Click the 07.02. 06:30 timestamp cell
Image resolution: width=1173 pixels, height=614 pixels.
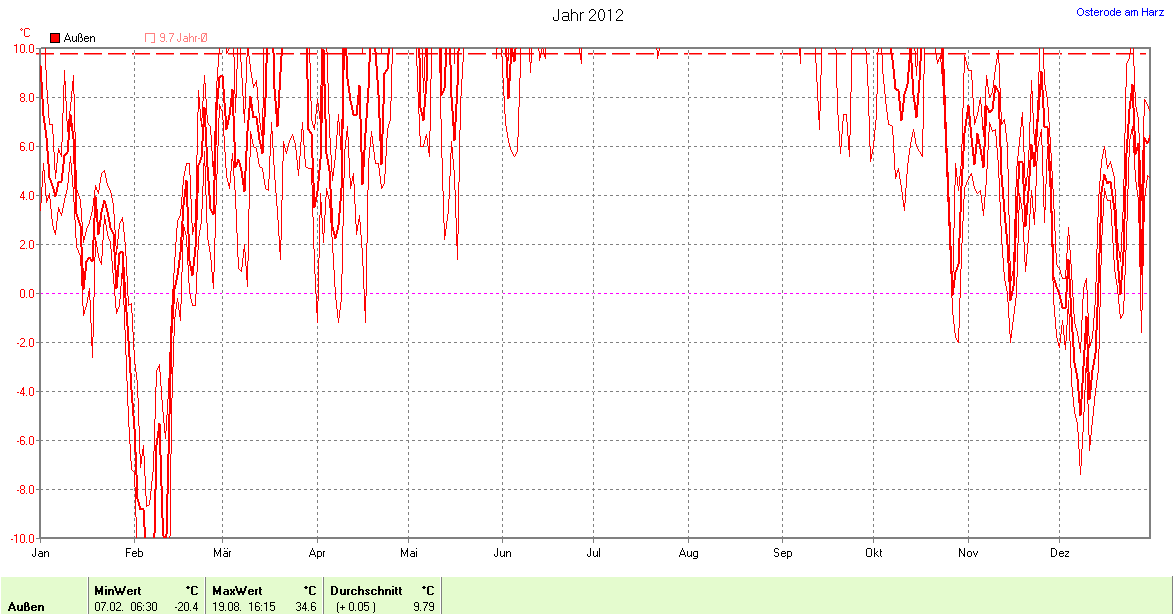tap(126, 607)
